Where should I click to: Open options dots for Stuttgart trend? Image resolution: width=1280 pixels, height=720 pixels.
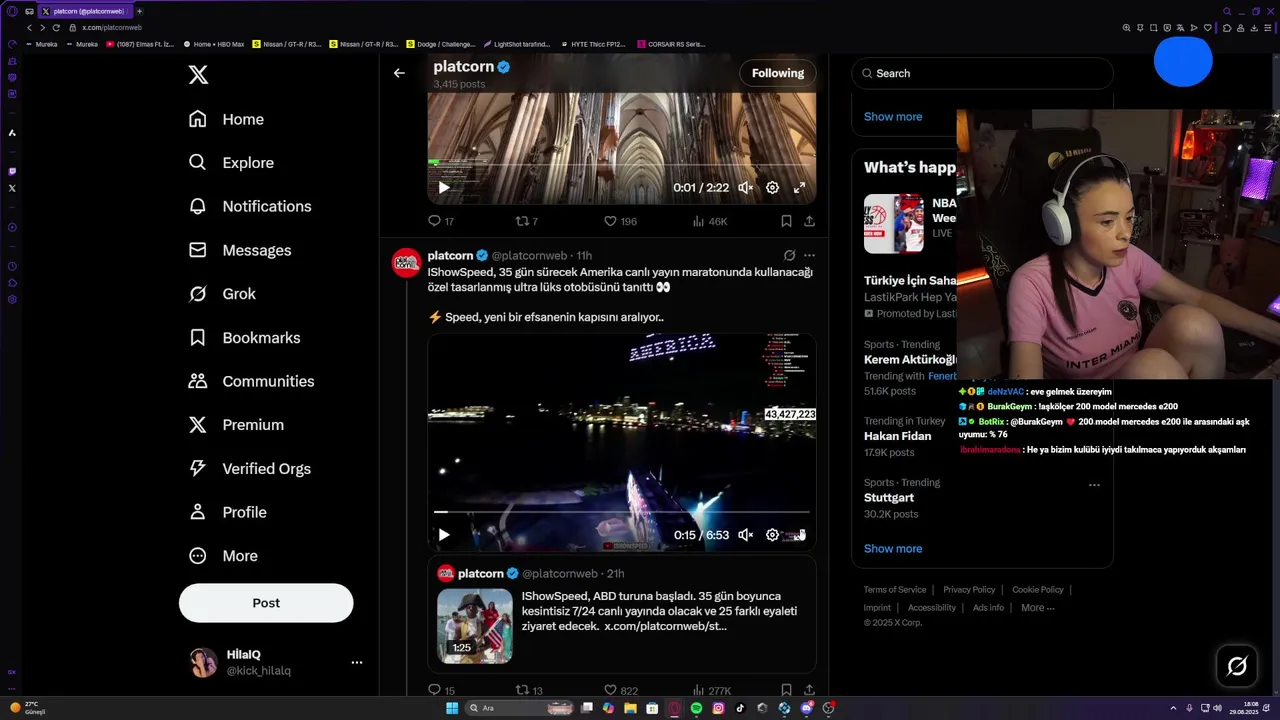tap(1094, 485)
